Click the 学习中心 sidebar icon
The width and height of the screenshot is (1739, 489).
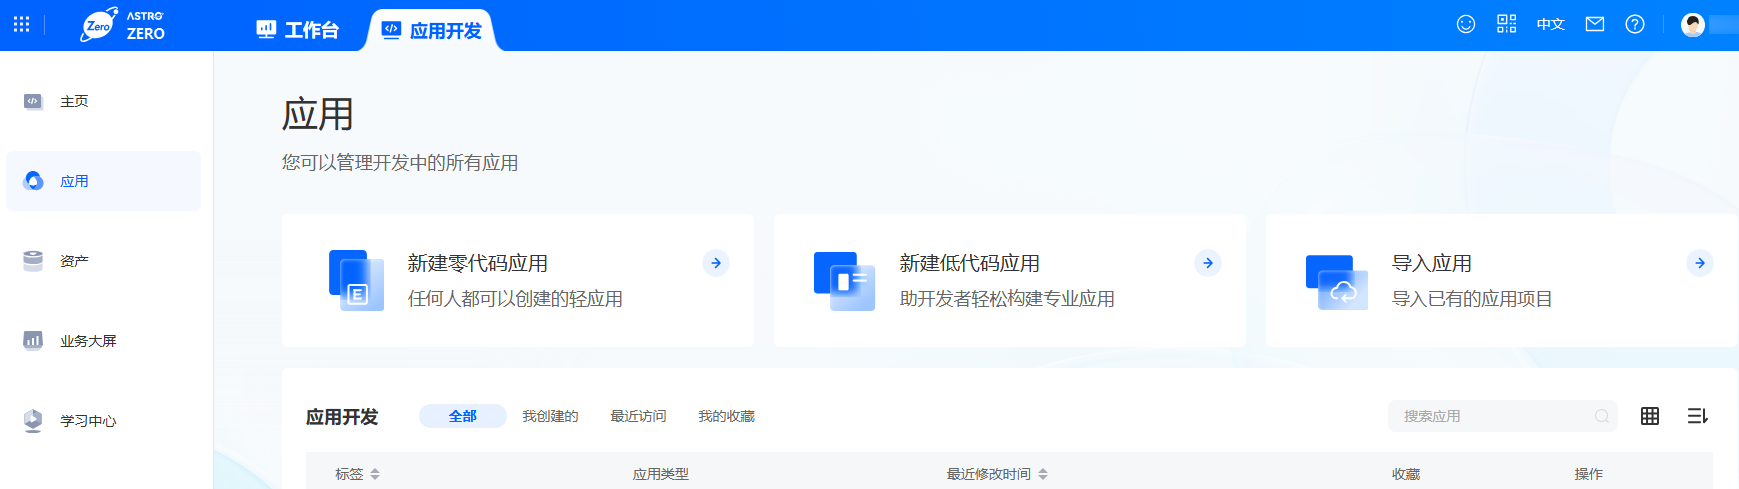pyautogui.click(x=33, y=421)
